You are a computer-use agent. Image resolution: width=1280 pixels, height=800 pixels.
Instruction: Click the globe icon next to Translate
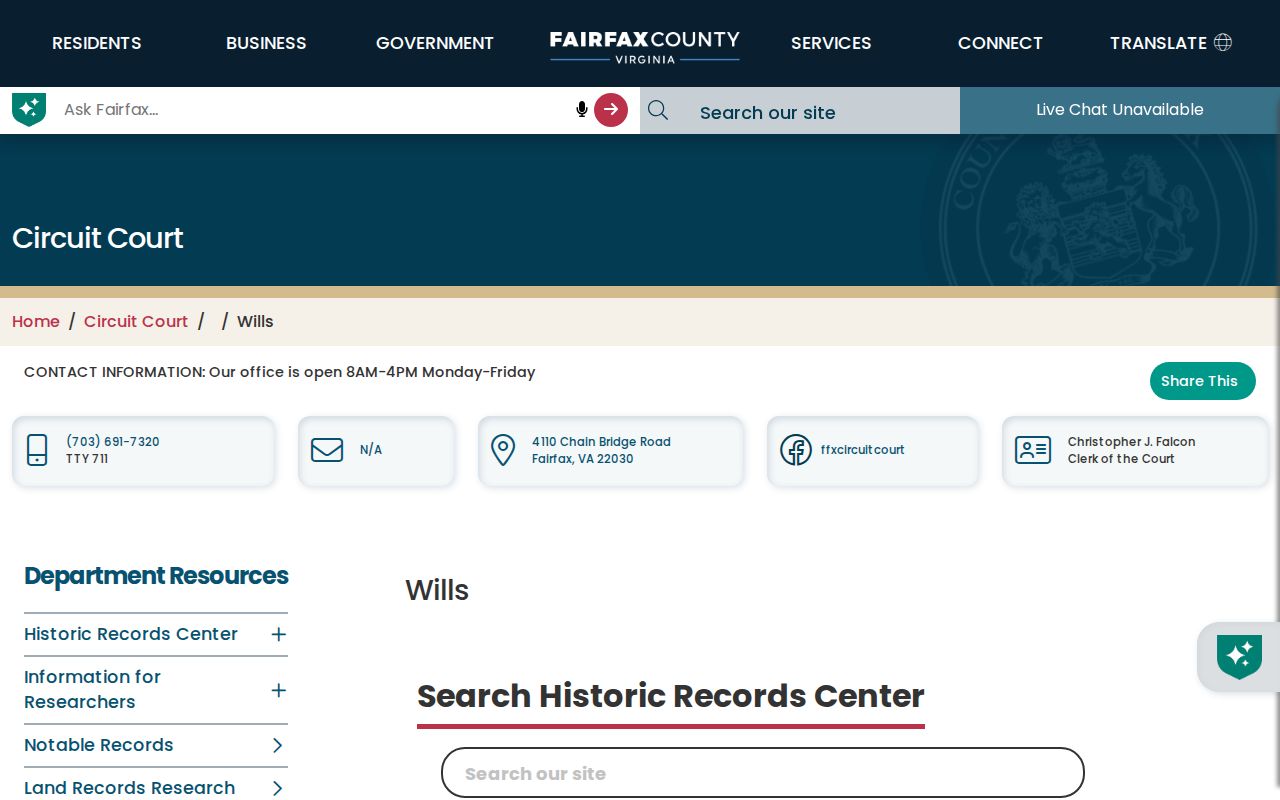coord(1222,42)
